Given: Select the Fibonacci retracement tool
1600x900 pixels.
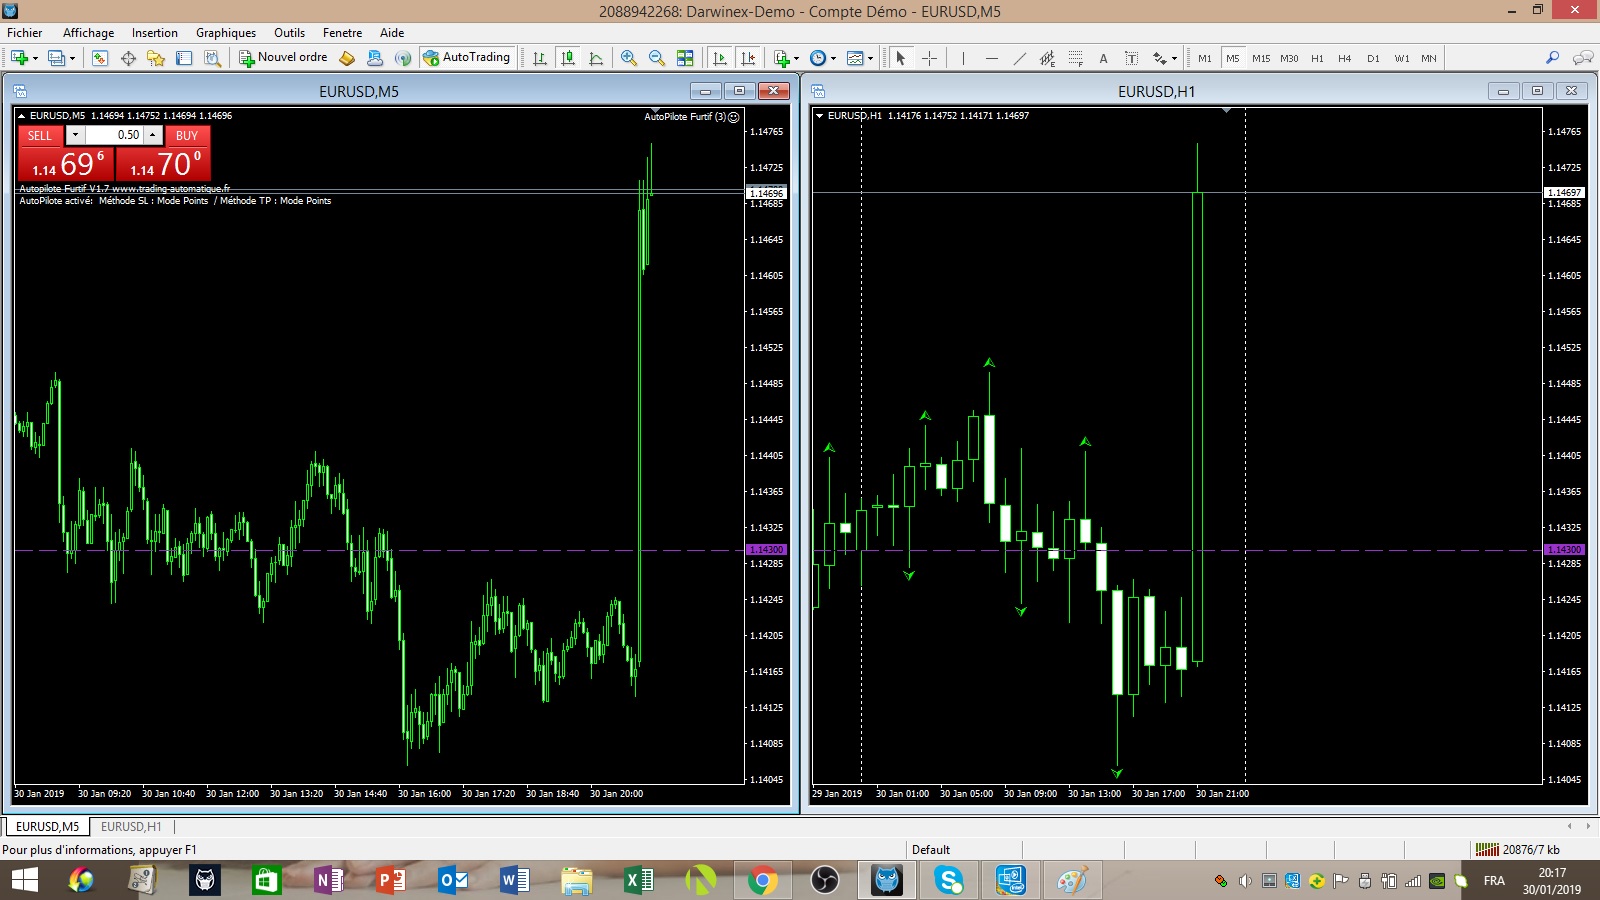Looking at the screenshot, I should tap(1075, 58).
